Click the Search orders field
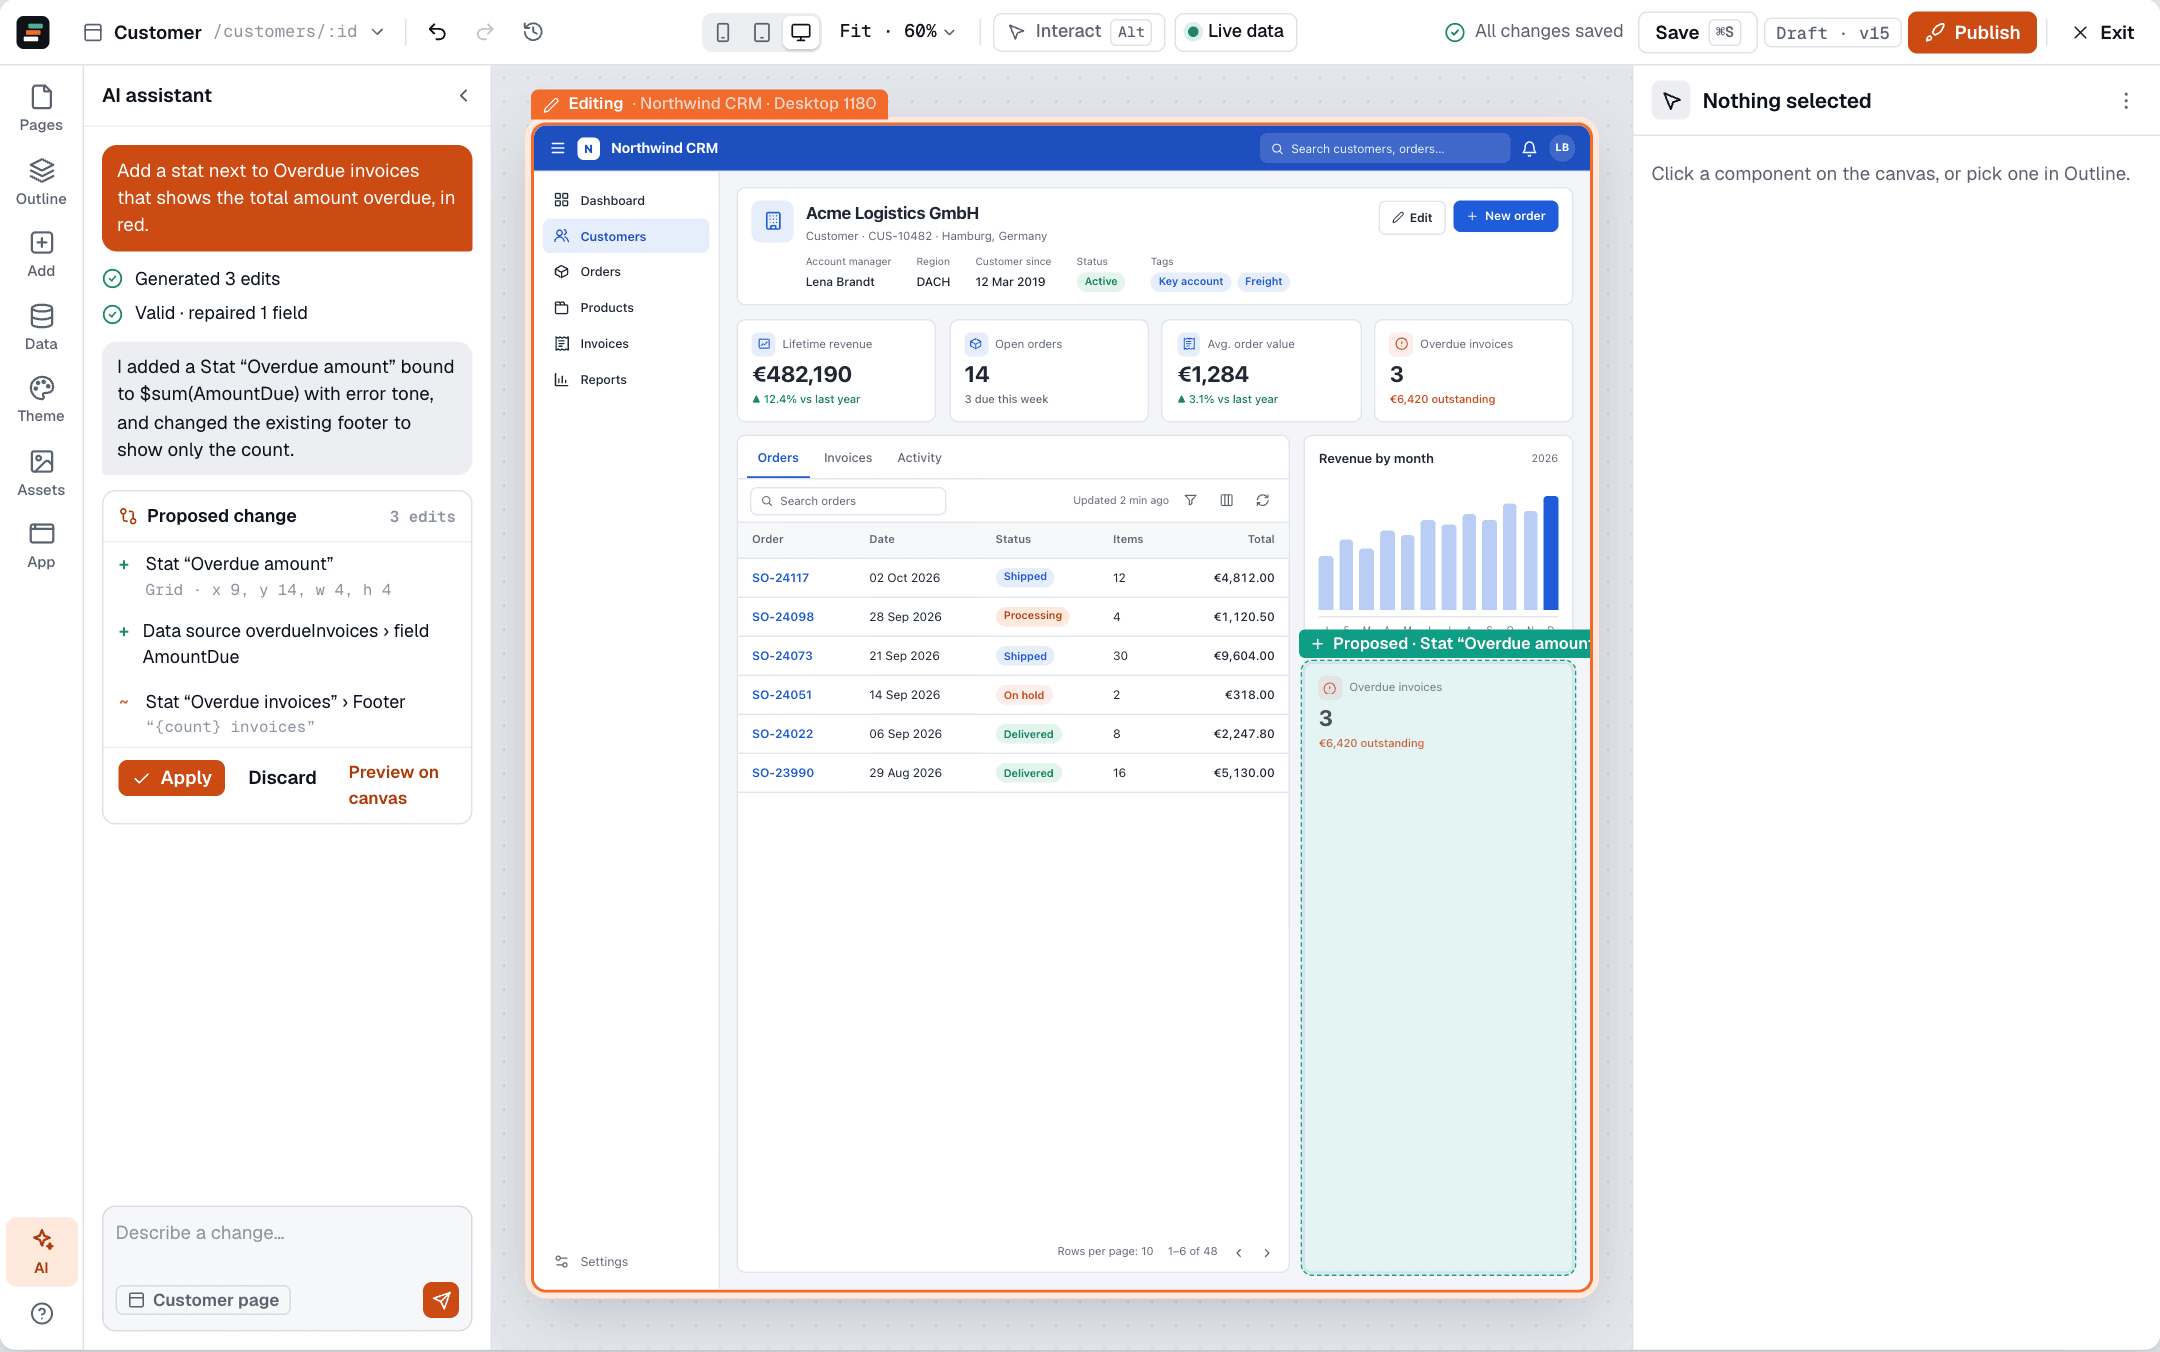This screenshot has height=1352, width=2160. coord(848,501)
